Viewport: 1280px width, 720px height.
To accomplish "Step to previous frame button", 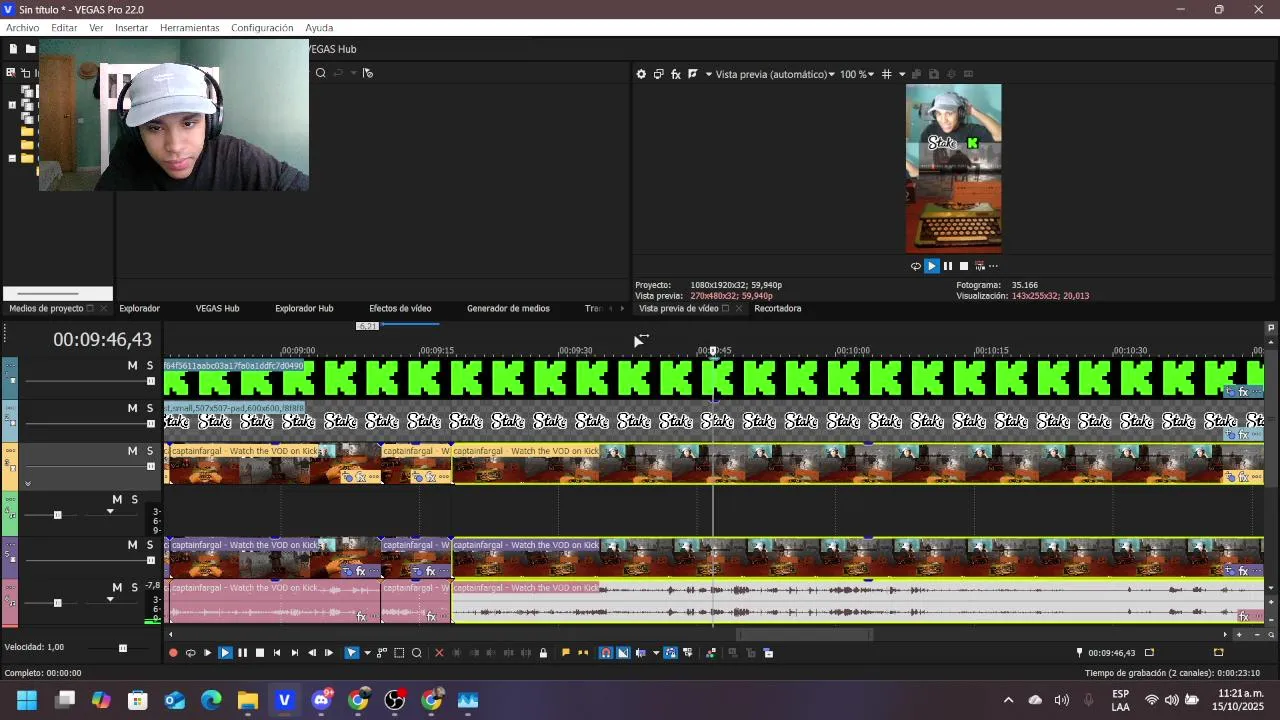I will (x=312, y=653).
